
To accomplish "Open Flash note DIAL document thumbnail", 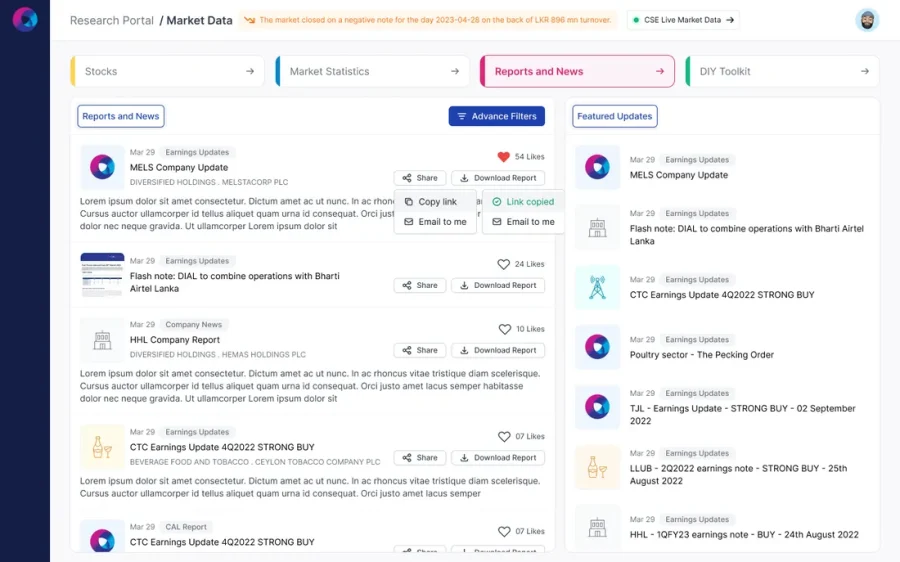I will [x=102, y=275].
